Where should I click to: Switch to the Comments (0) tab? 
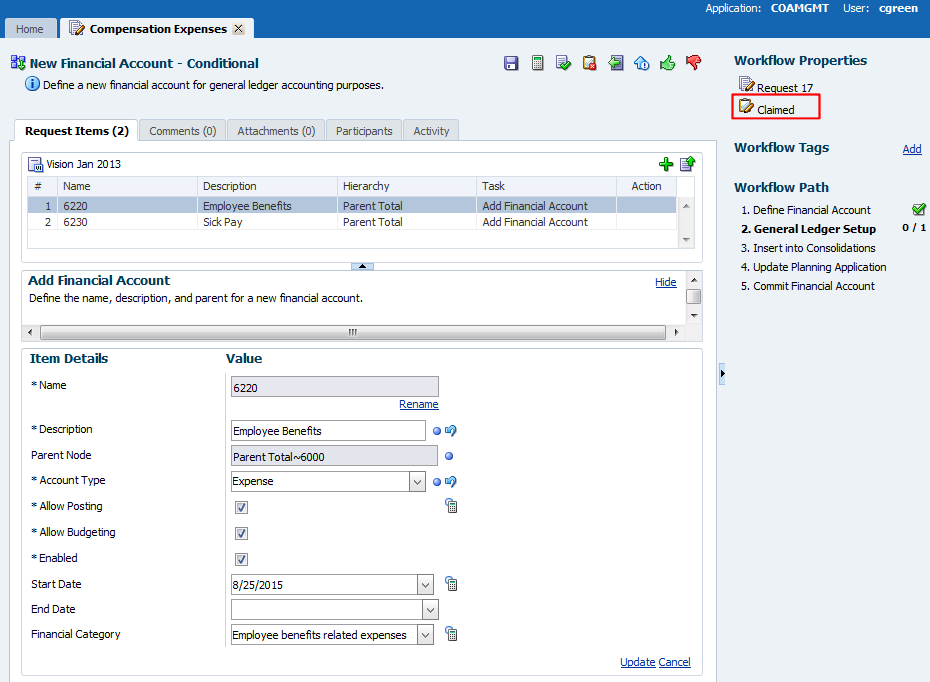(182, 131)
